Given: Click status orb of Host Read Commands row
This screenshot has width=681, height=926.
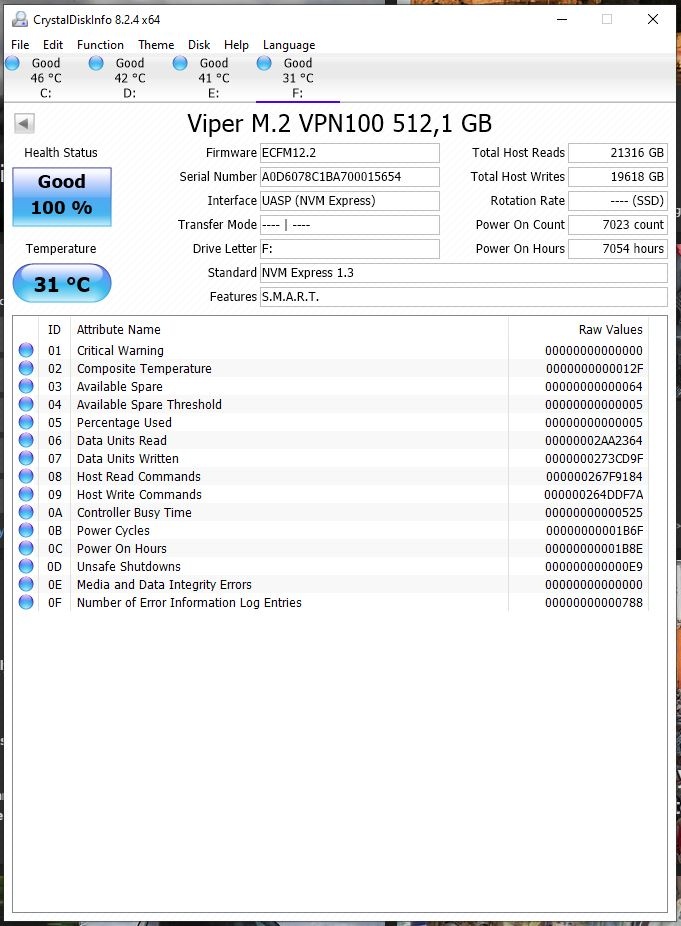Looking at the screenshot, I should coord(26,476).
